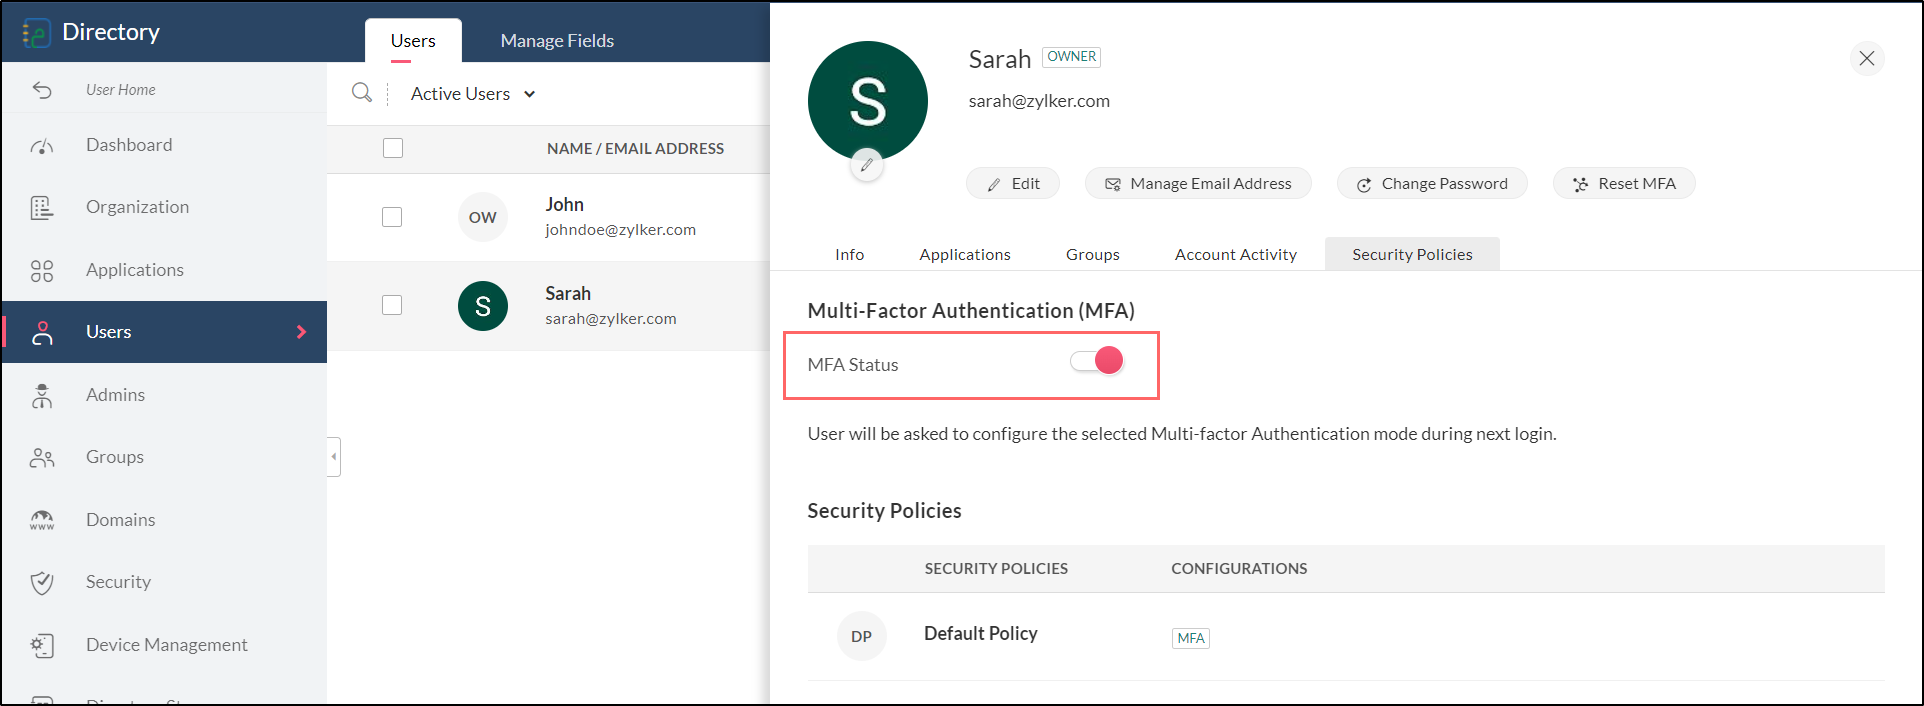Click the Change Password button
This screenshot has height=706, width=1924.
pos(1432,184)
